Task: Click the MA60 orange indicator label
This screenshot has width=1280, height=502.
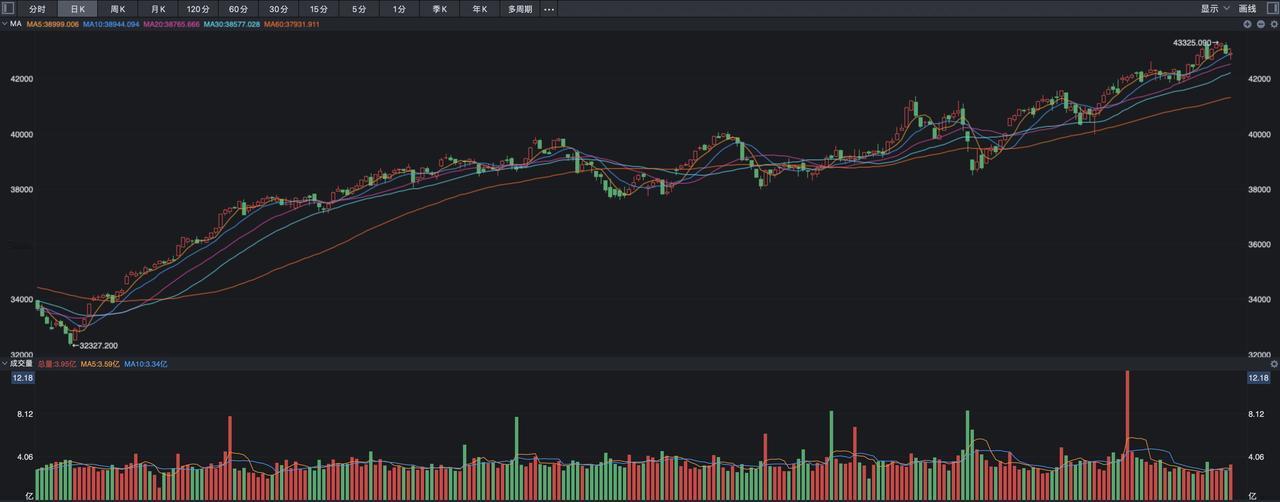Action: click(292, 23)
